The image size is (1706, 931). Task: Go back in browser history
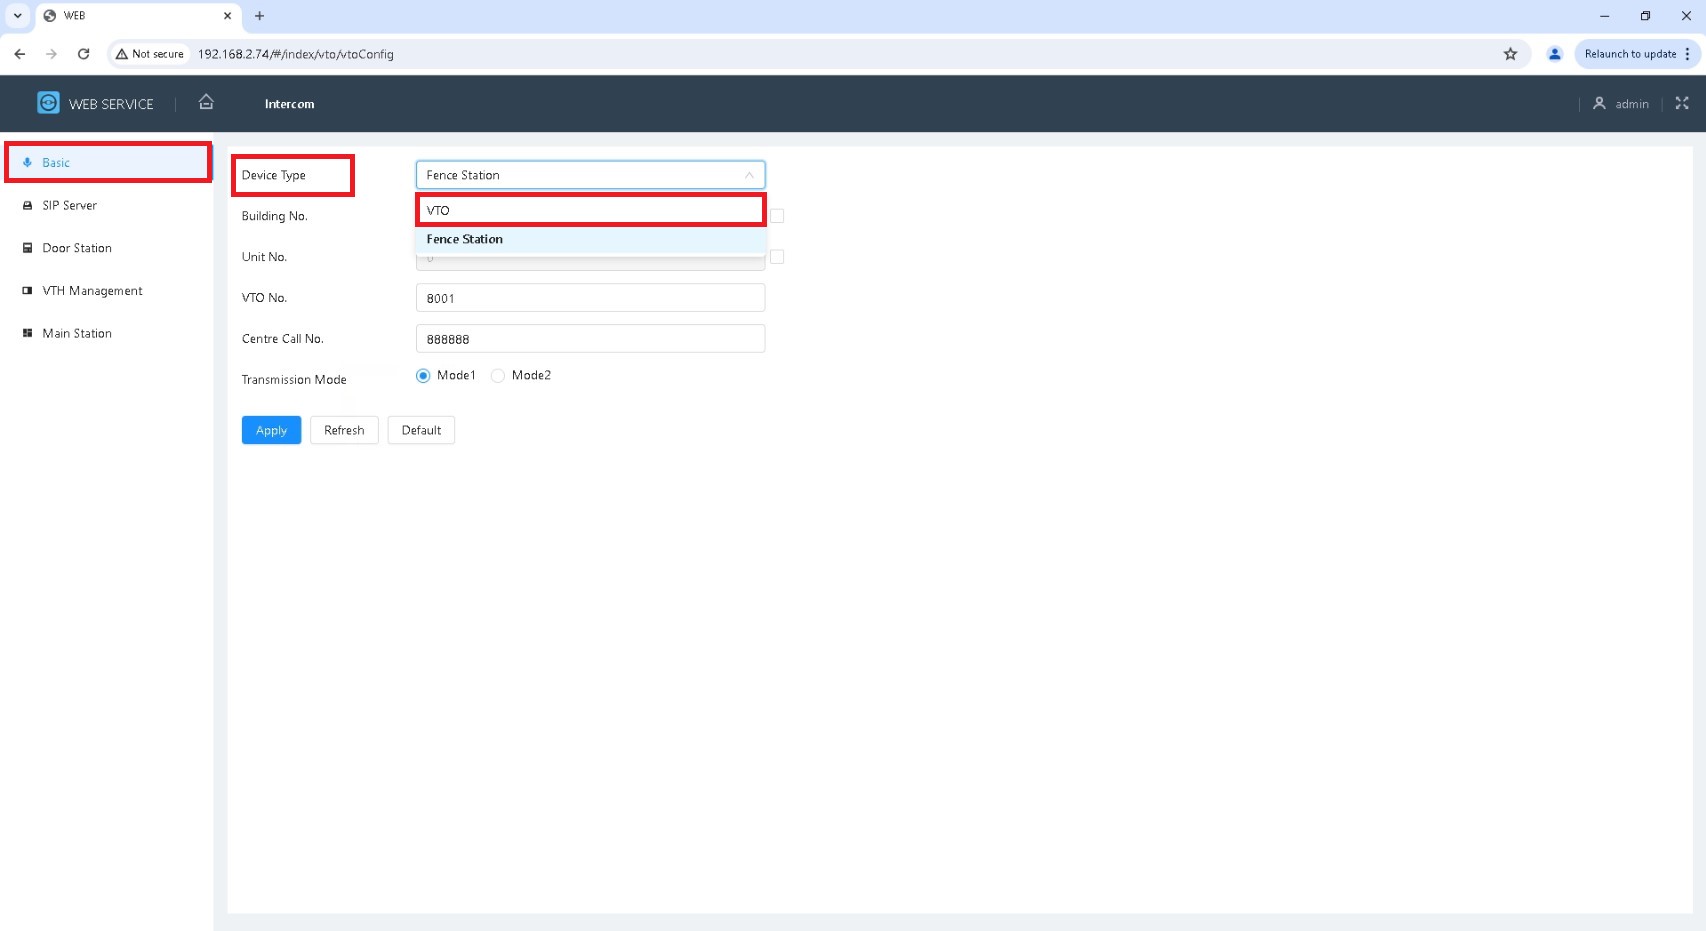20,54
